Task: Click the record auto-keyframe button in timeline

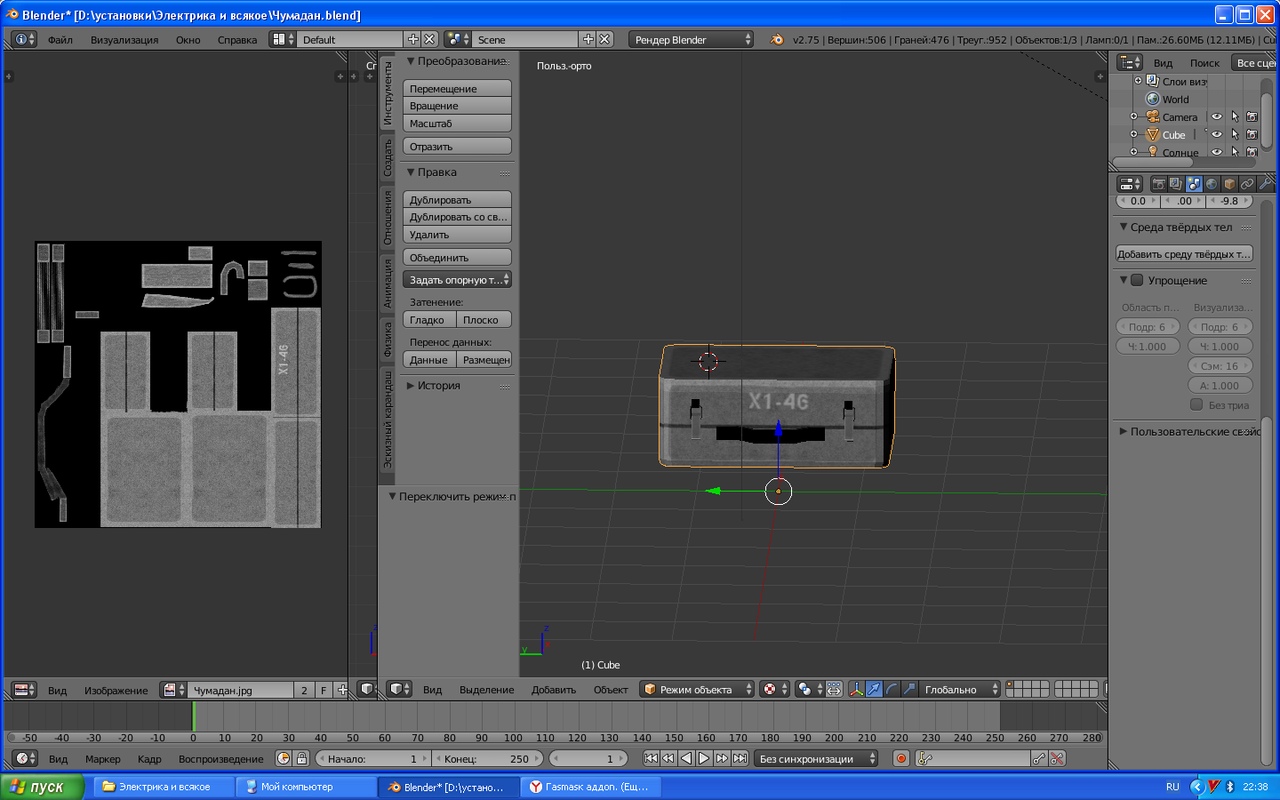Action: tap(900, 759)
